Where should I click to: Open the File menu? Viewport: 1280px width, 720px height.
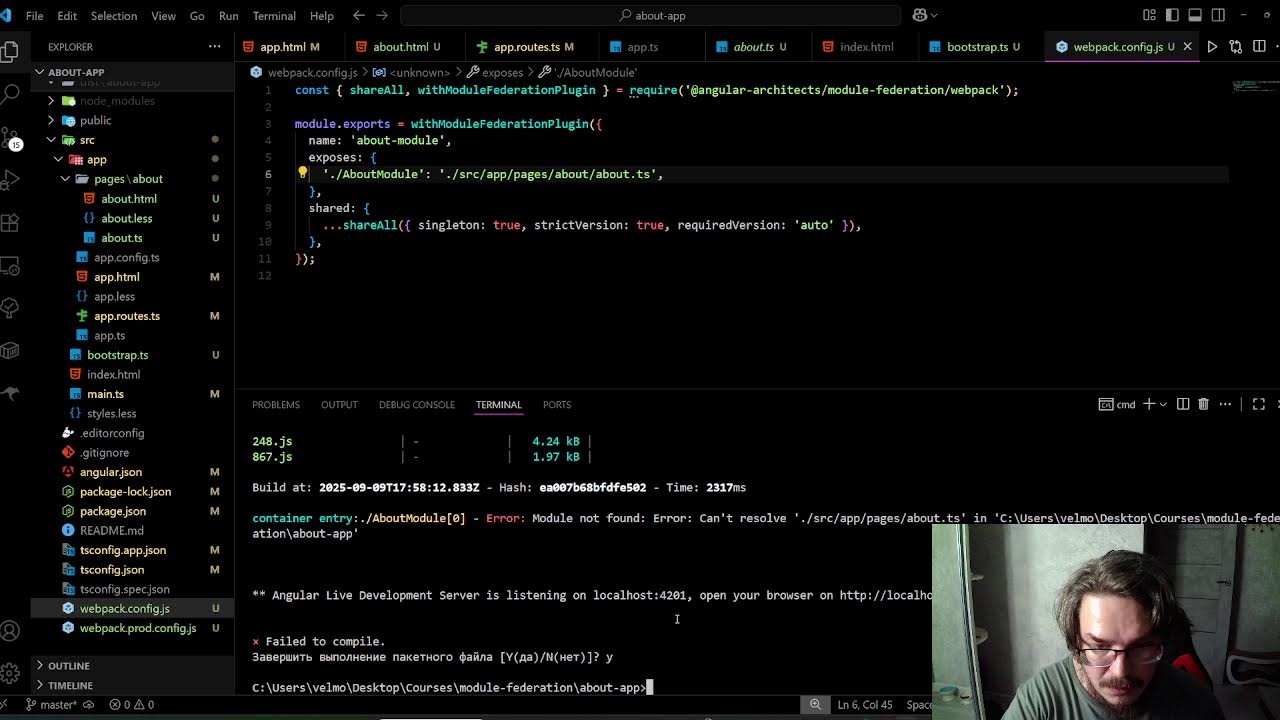(x=34, y=16)
